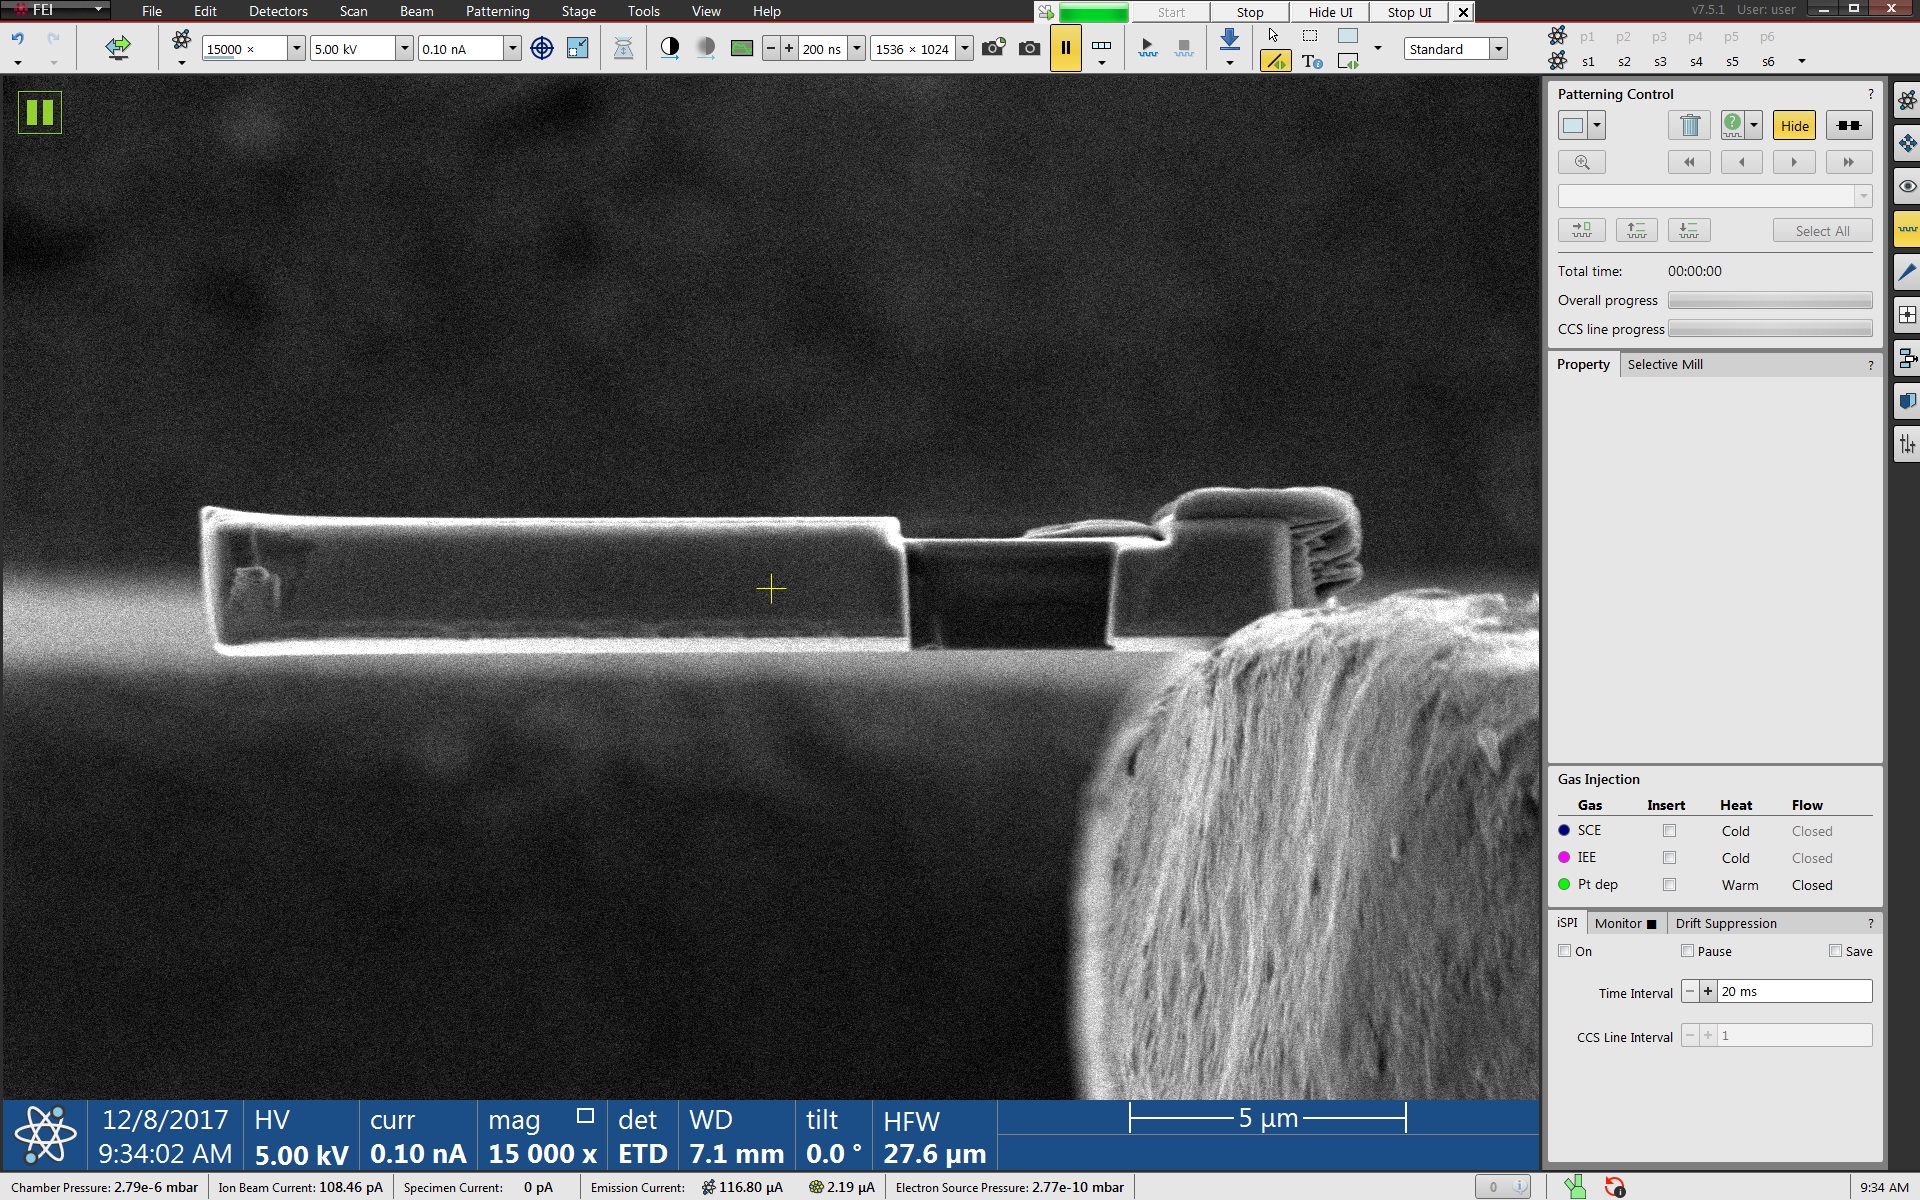Open the magnification 15000x dropdown

point(296,48)
